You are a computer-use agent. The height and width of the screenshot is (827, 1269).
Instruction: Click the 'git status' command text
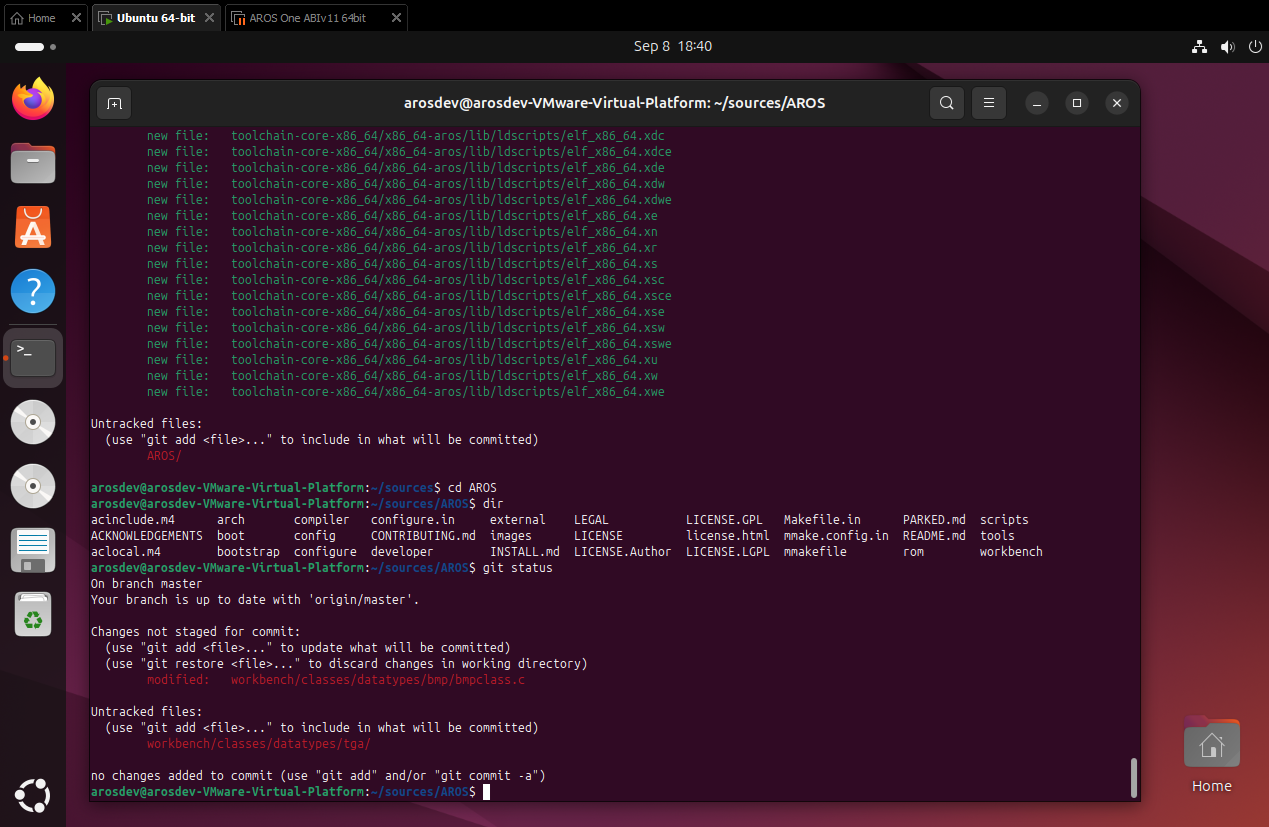517,568
